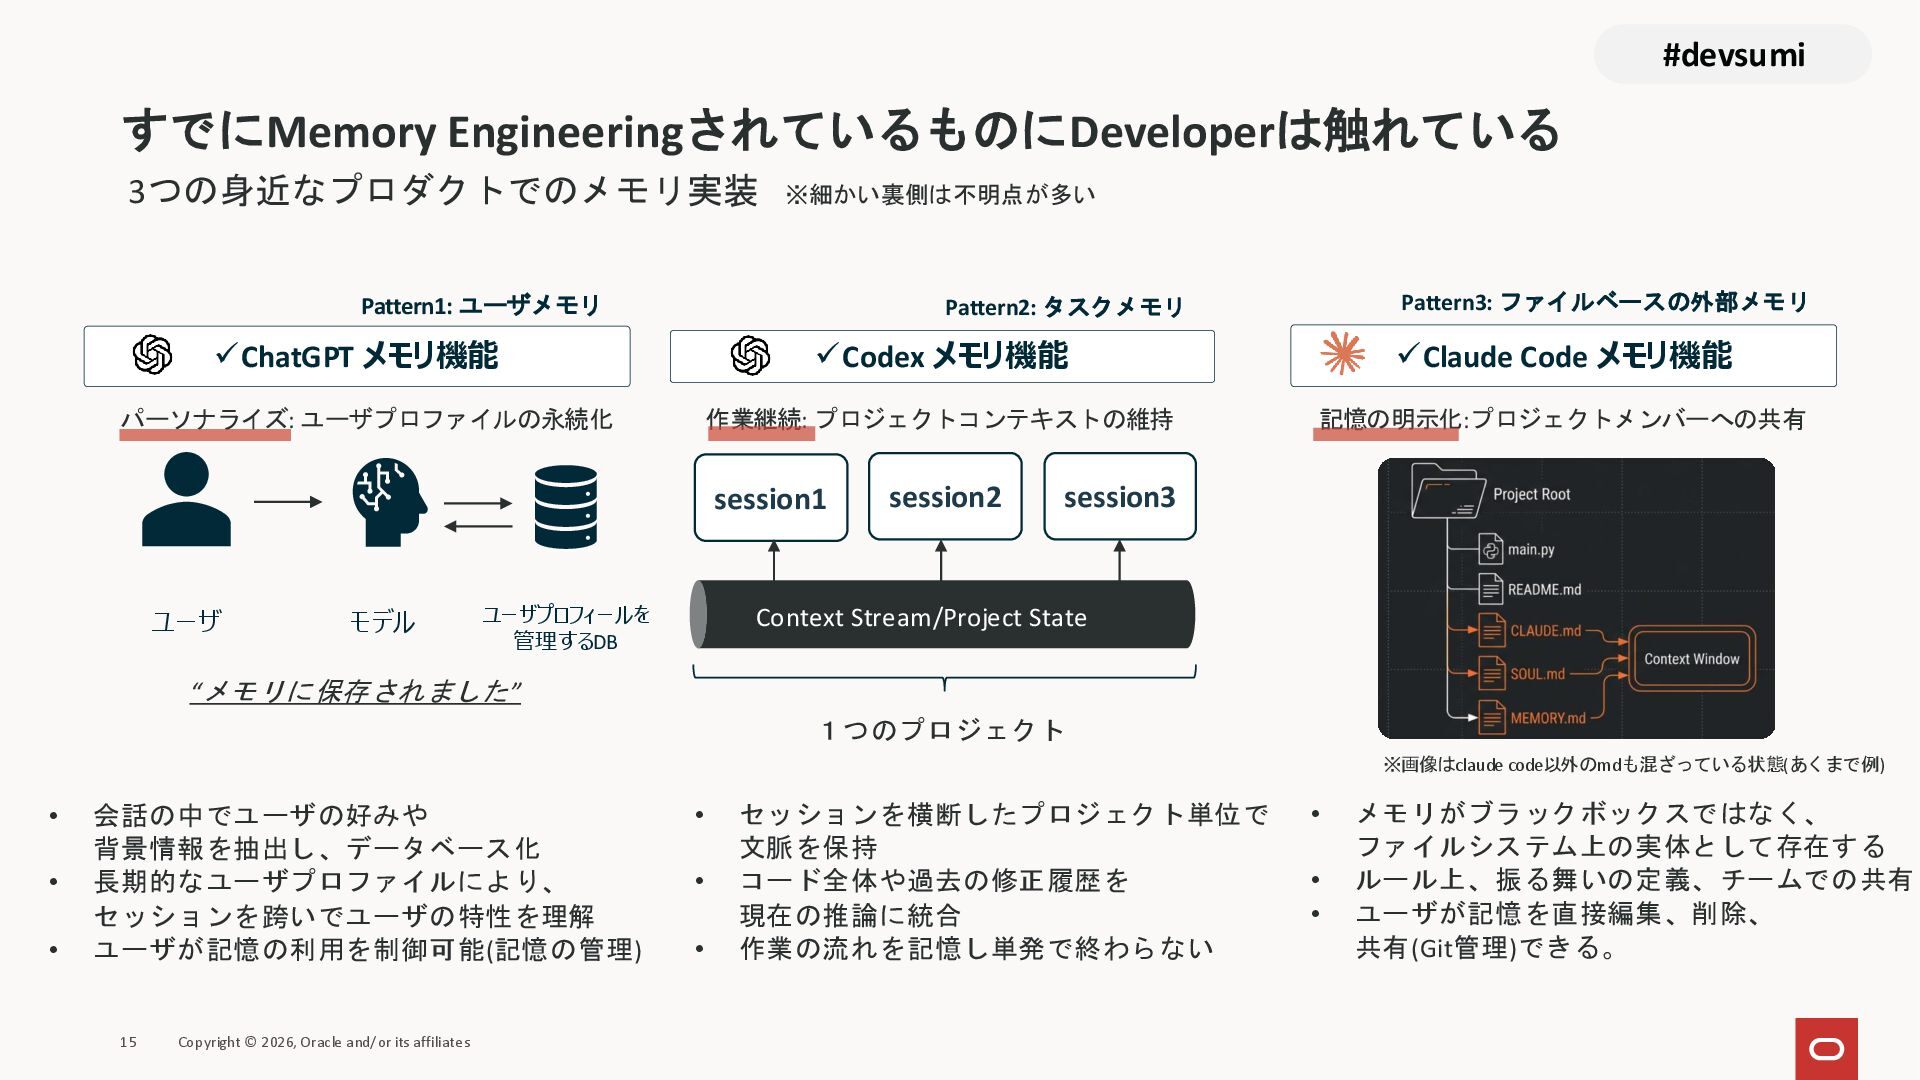Click the checkmark before Codex メモリ機能

click(x=826, y=353)
